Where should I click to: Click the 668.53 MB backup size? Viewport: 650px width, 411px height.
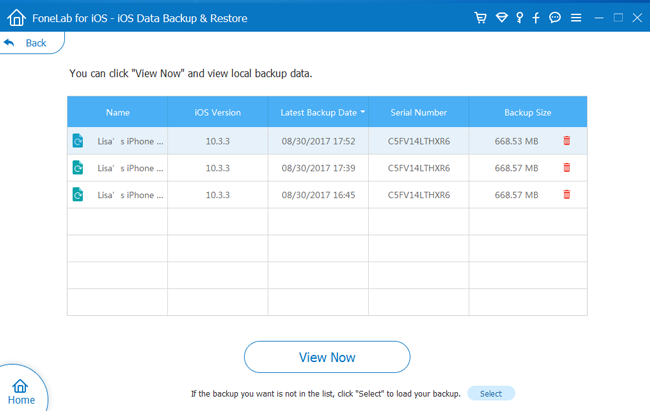[516, 141]
